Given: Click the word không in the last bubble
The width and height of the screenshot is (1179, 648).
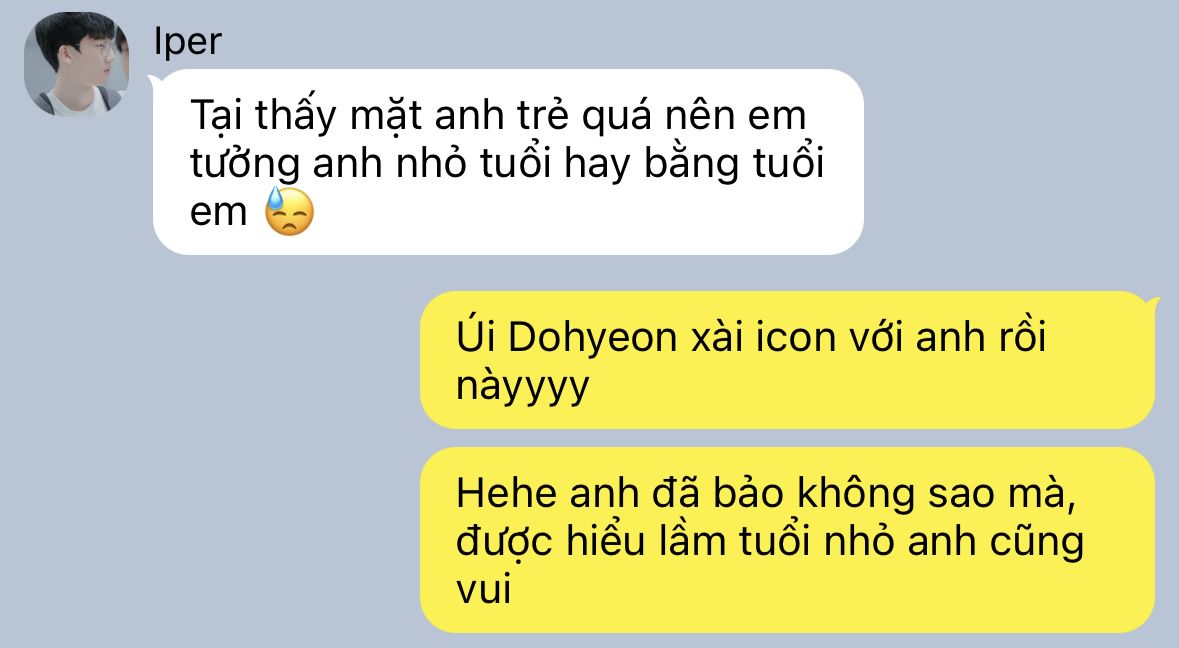Looking at the screenshot, I should [x=856, y=495].
